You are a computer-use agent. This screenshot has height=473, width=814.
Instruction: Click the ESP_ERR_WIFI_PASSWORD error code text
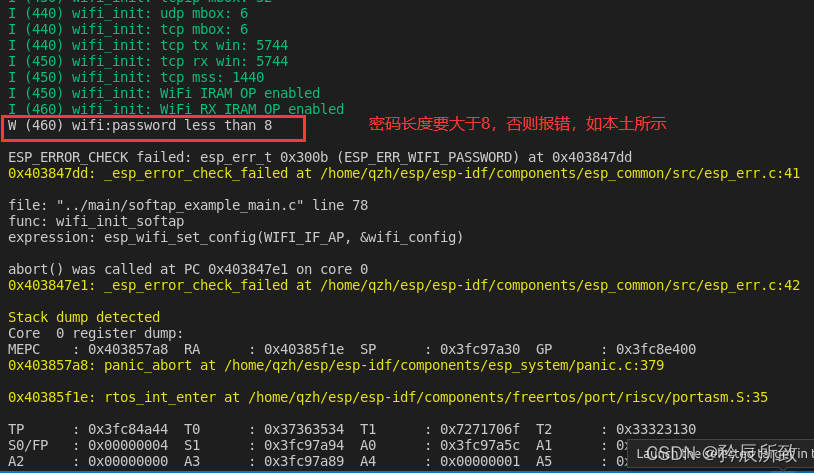pyautogui.click(x=430, y=157)
